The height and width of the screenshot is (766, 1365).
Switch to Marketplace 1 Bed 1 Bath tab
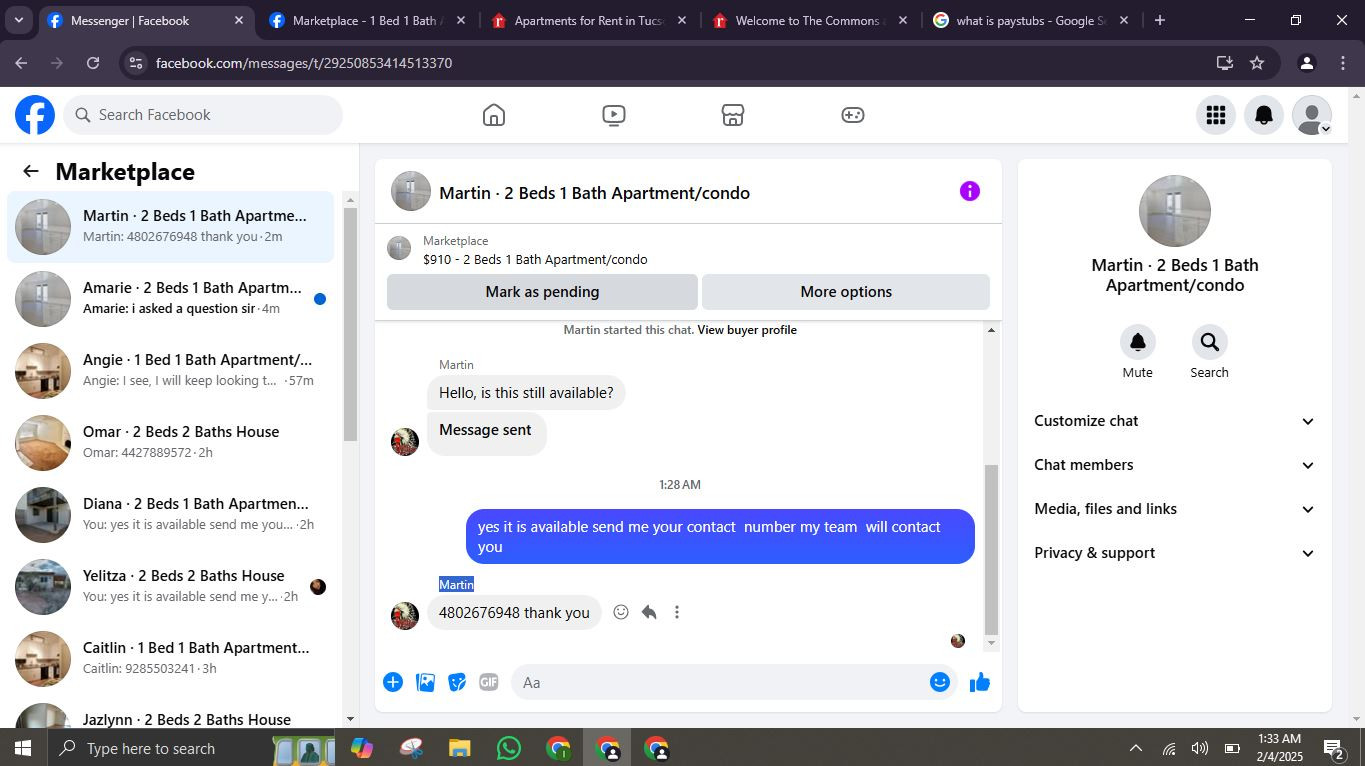369,20
